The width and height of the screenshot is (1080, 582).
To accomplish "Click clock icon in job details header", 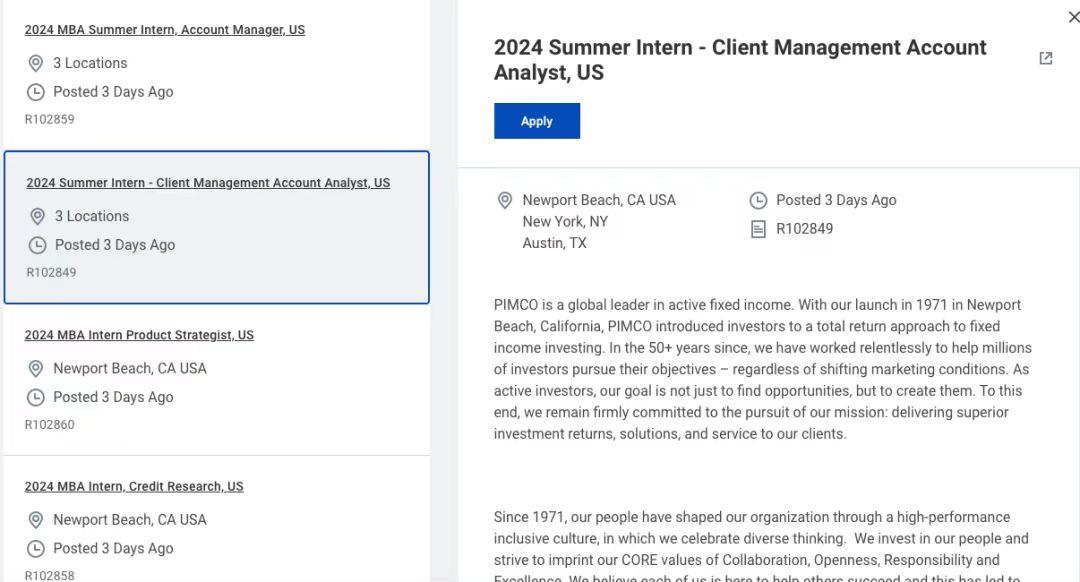I will 758,201.
